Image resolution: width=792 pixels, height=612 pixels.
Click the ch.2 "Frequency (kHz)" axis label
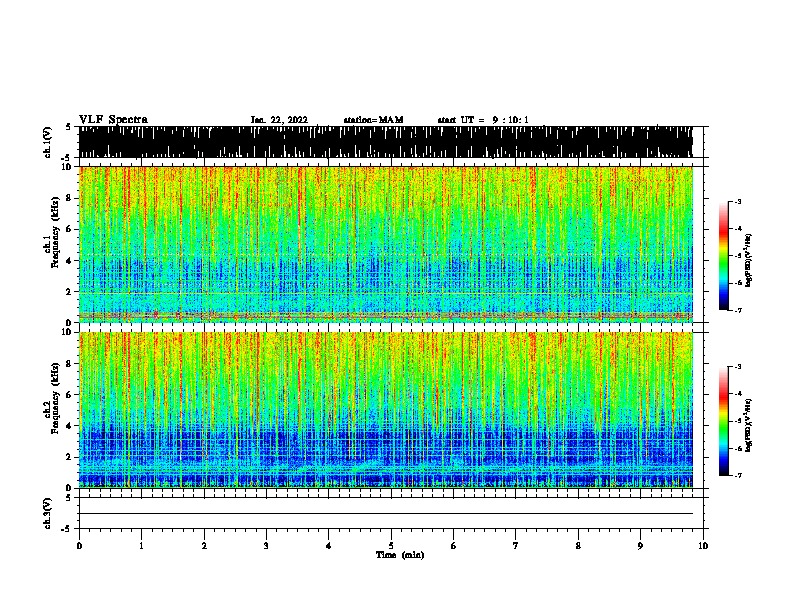(x=54, y=398)
